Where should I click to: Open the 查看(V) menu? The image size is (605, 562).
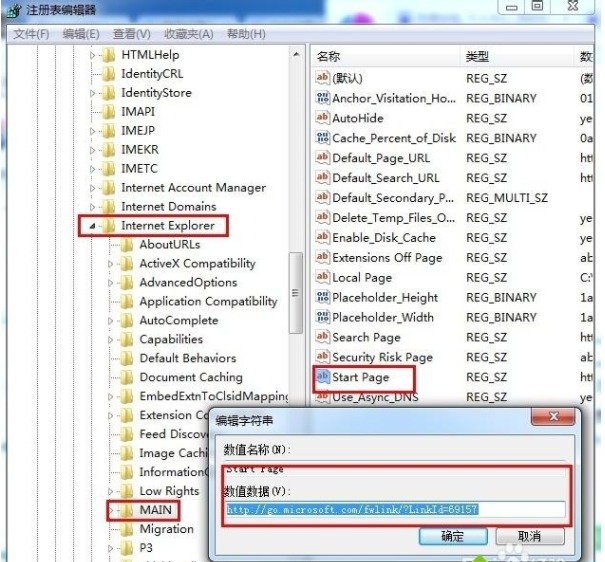132,34
